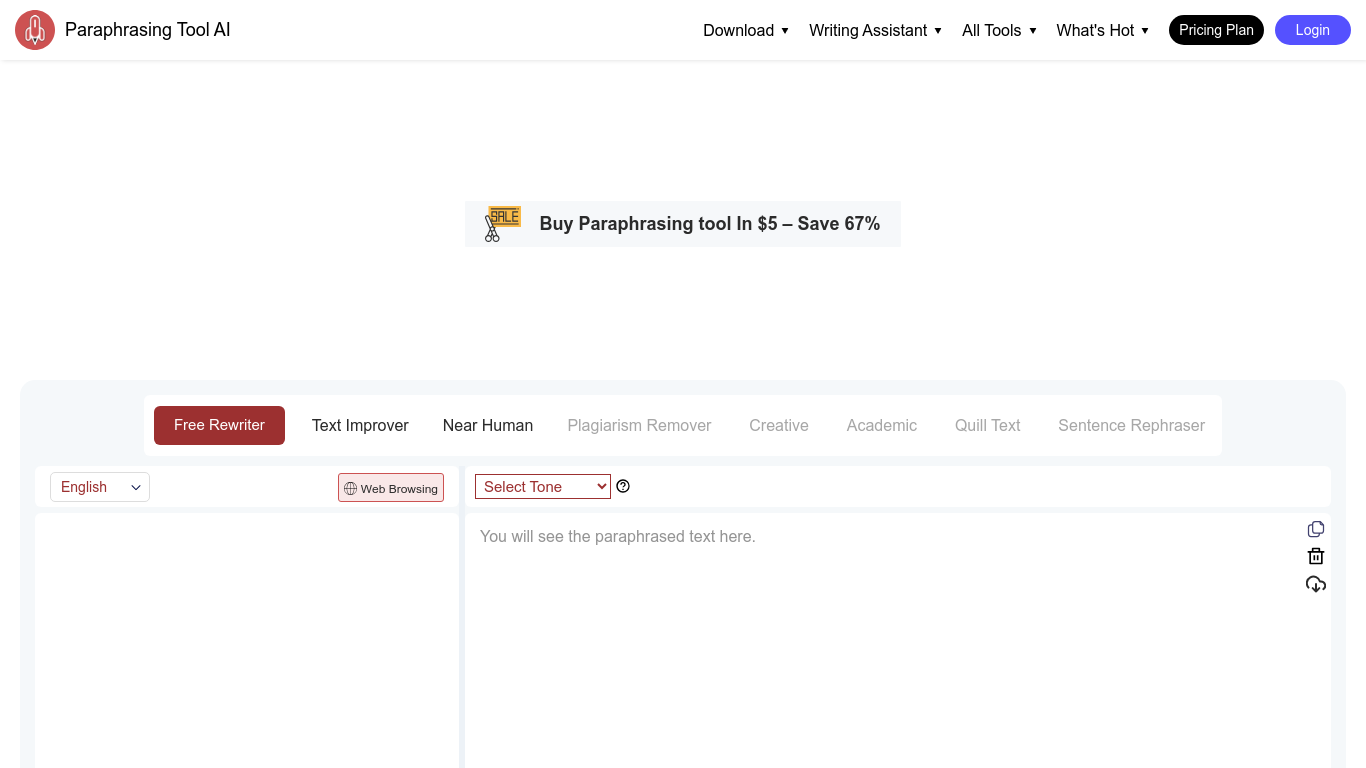Click the tone help question mark icon

pos(623,487)
